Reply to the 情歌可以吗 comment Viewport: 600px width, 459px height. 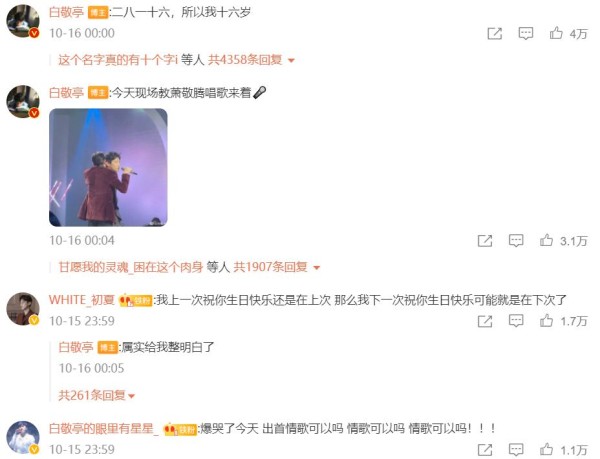[x=516, y=449]
